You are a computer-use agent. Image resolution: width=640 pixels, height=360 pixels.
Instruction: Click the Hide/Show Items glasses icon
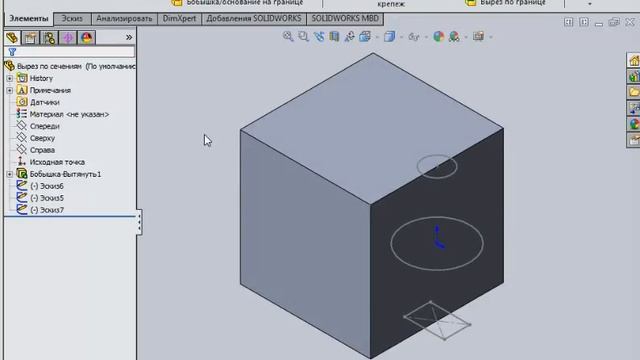(x=414, y=37)
